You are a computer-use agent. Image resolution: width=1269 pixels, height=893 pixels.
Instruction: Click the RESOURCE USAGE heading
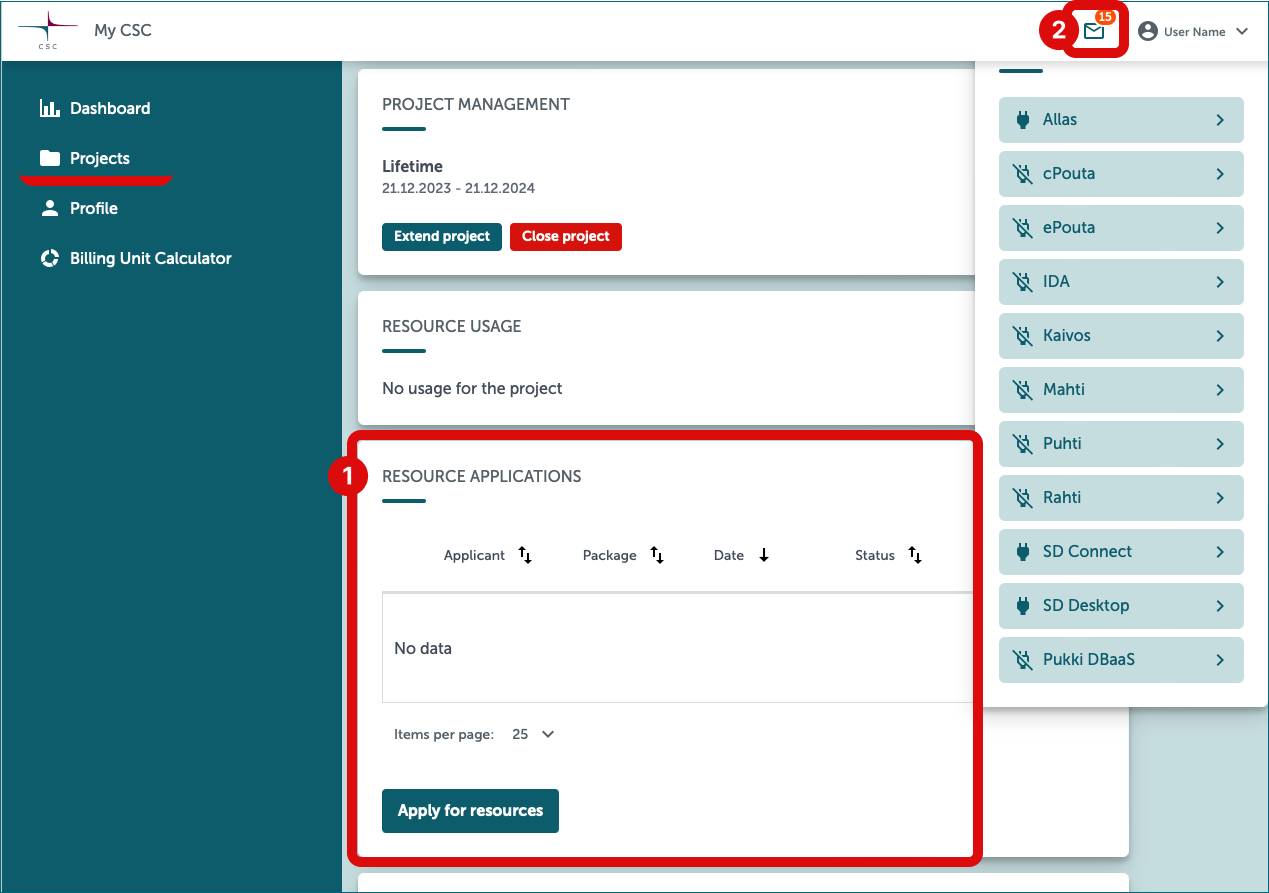pos(452,326)
